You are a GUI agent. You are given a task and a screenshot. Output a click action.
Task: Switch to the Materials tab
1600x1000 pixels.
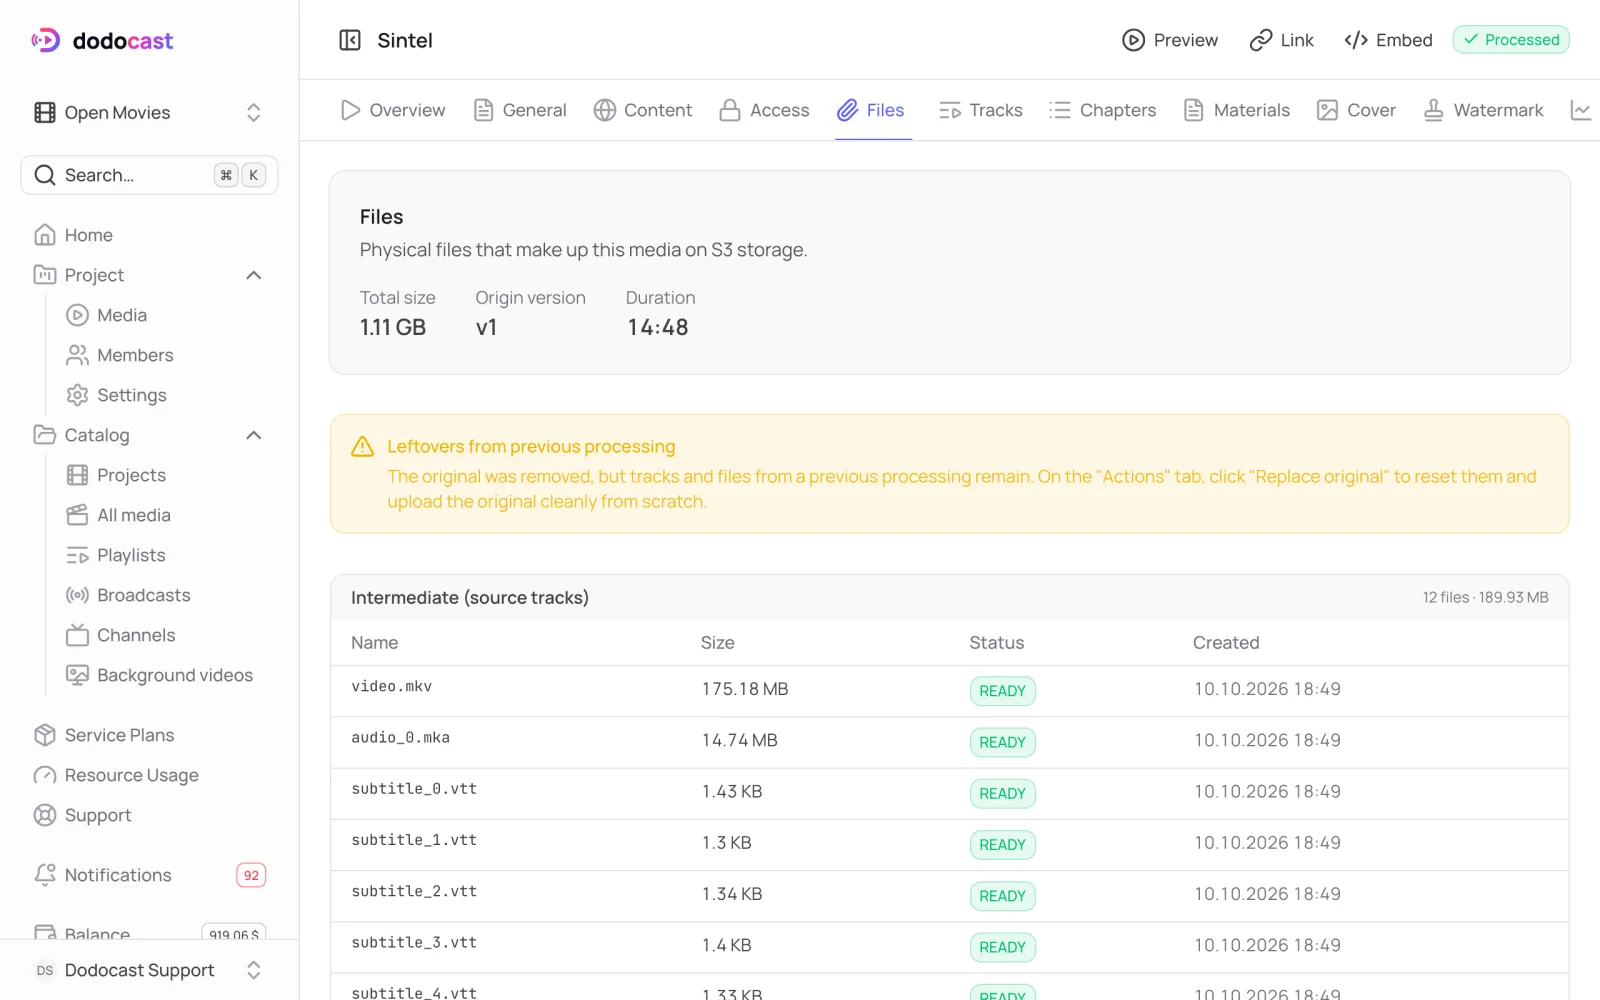1237,110
